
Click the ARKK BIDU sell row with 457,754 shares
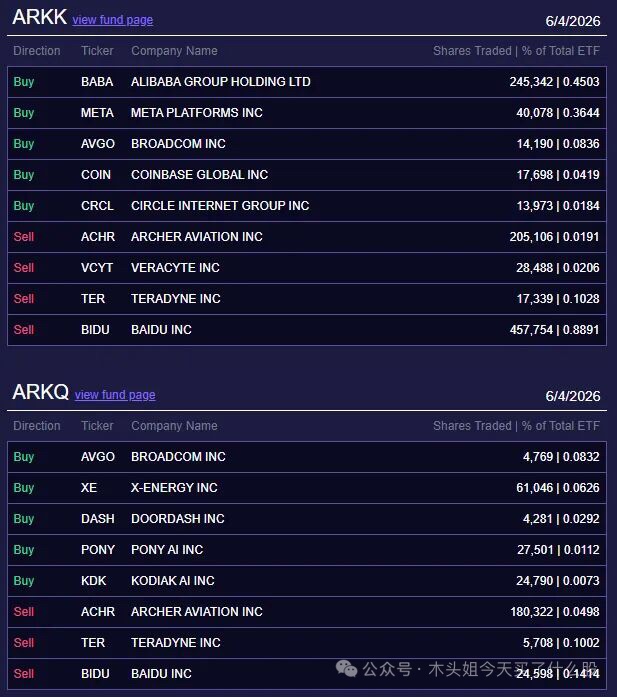[x=307, y=330]
